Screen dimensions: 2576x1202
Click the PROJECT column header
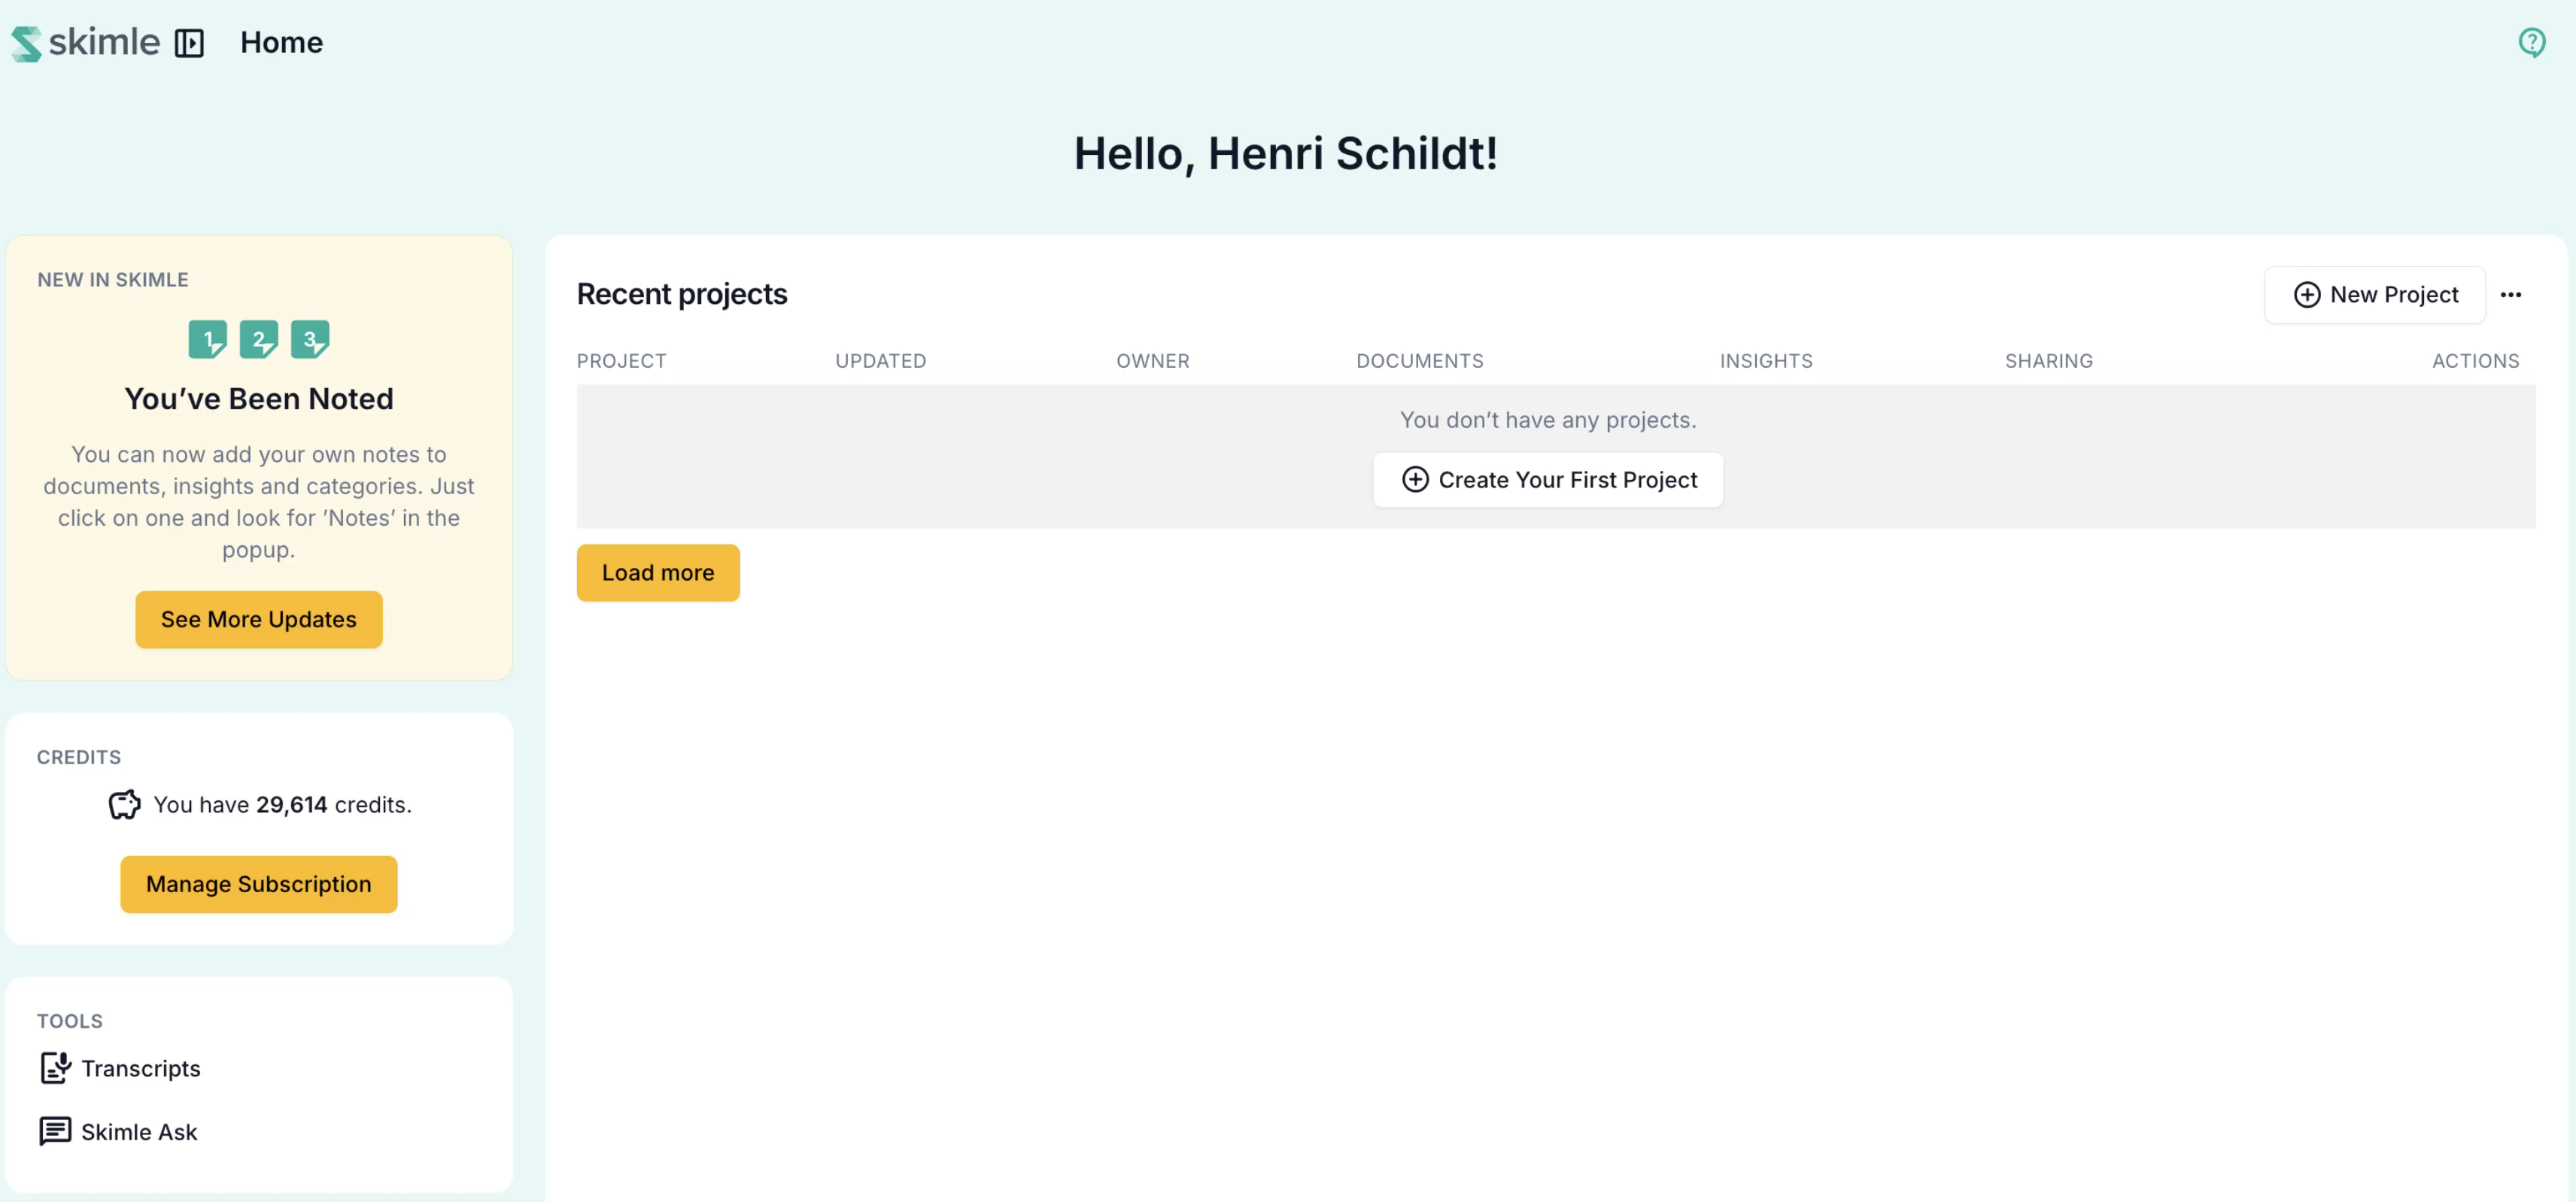pyautogui.click(x=622, y=361)
